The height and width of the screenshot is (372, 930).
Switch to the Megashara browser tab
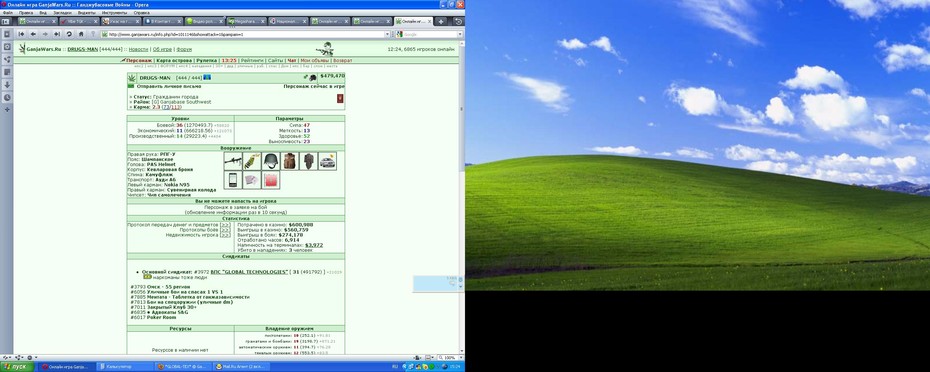click(x=246, y=21)
